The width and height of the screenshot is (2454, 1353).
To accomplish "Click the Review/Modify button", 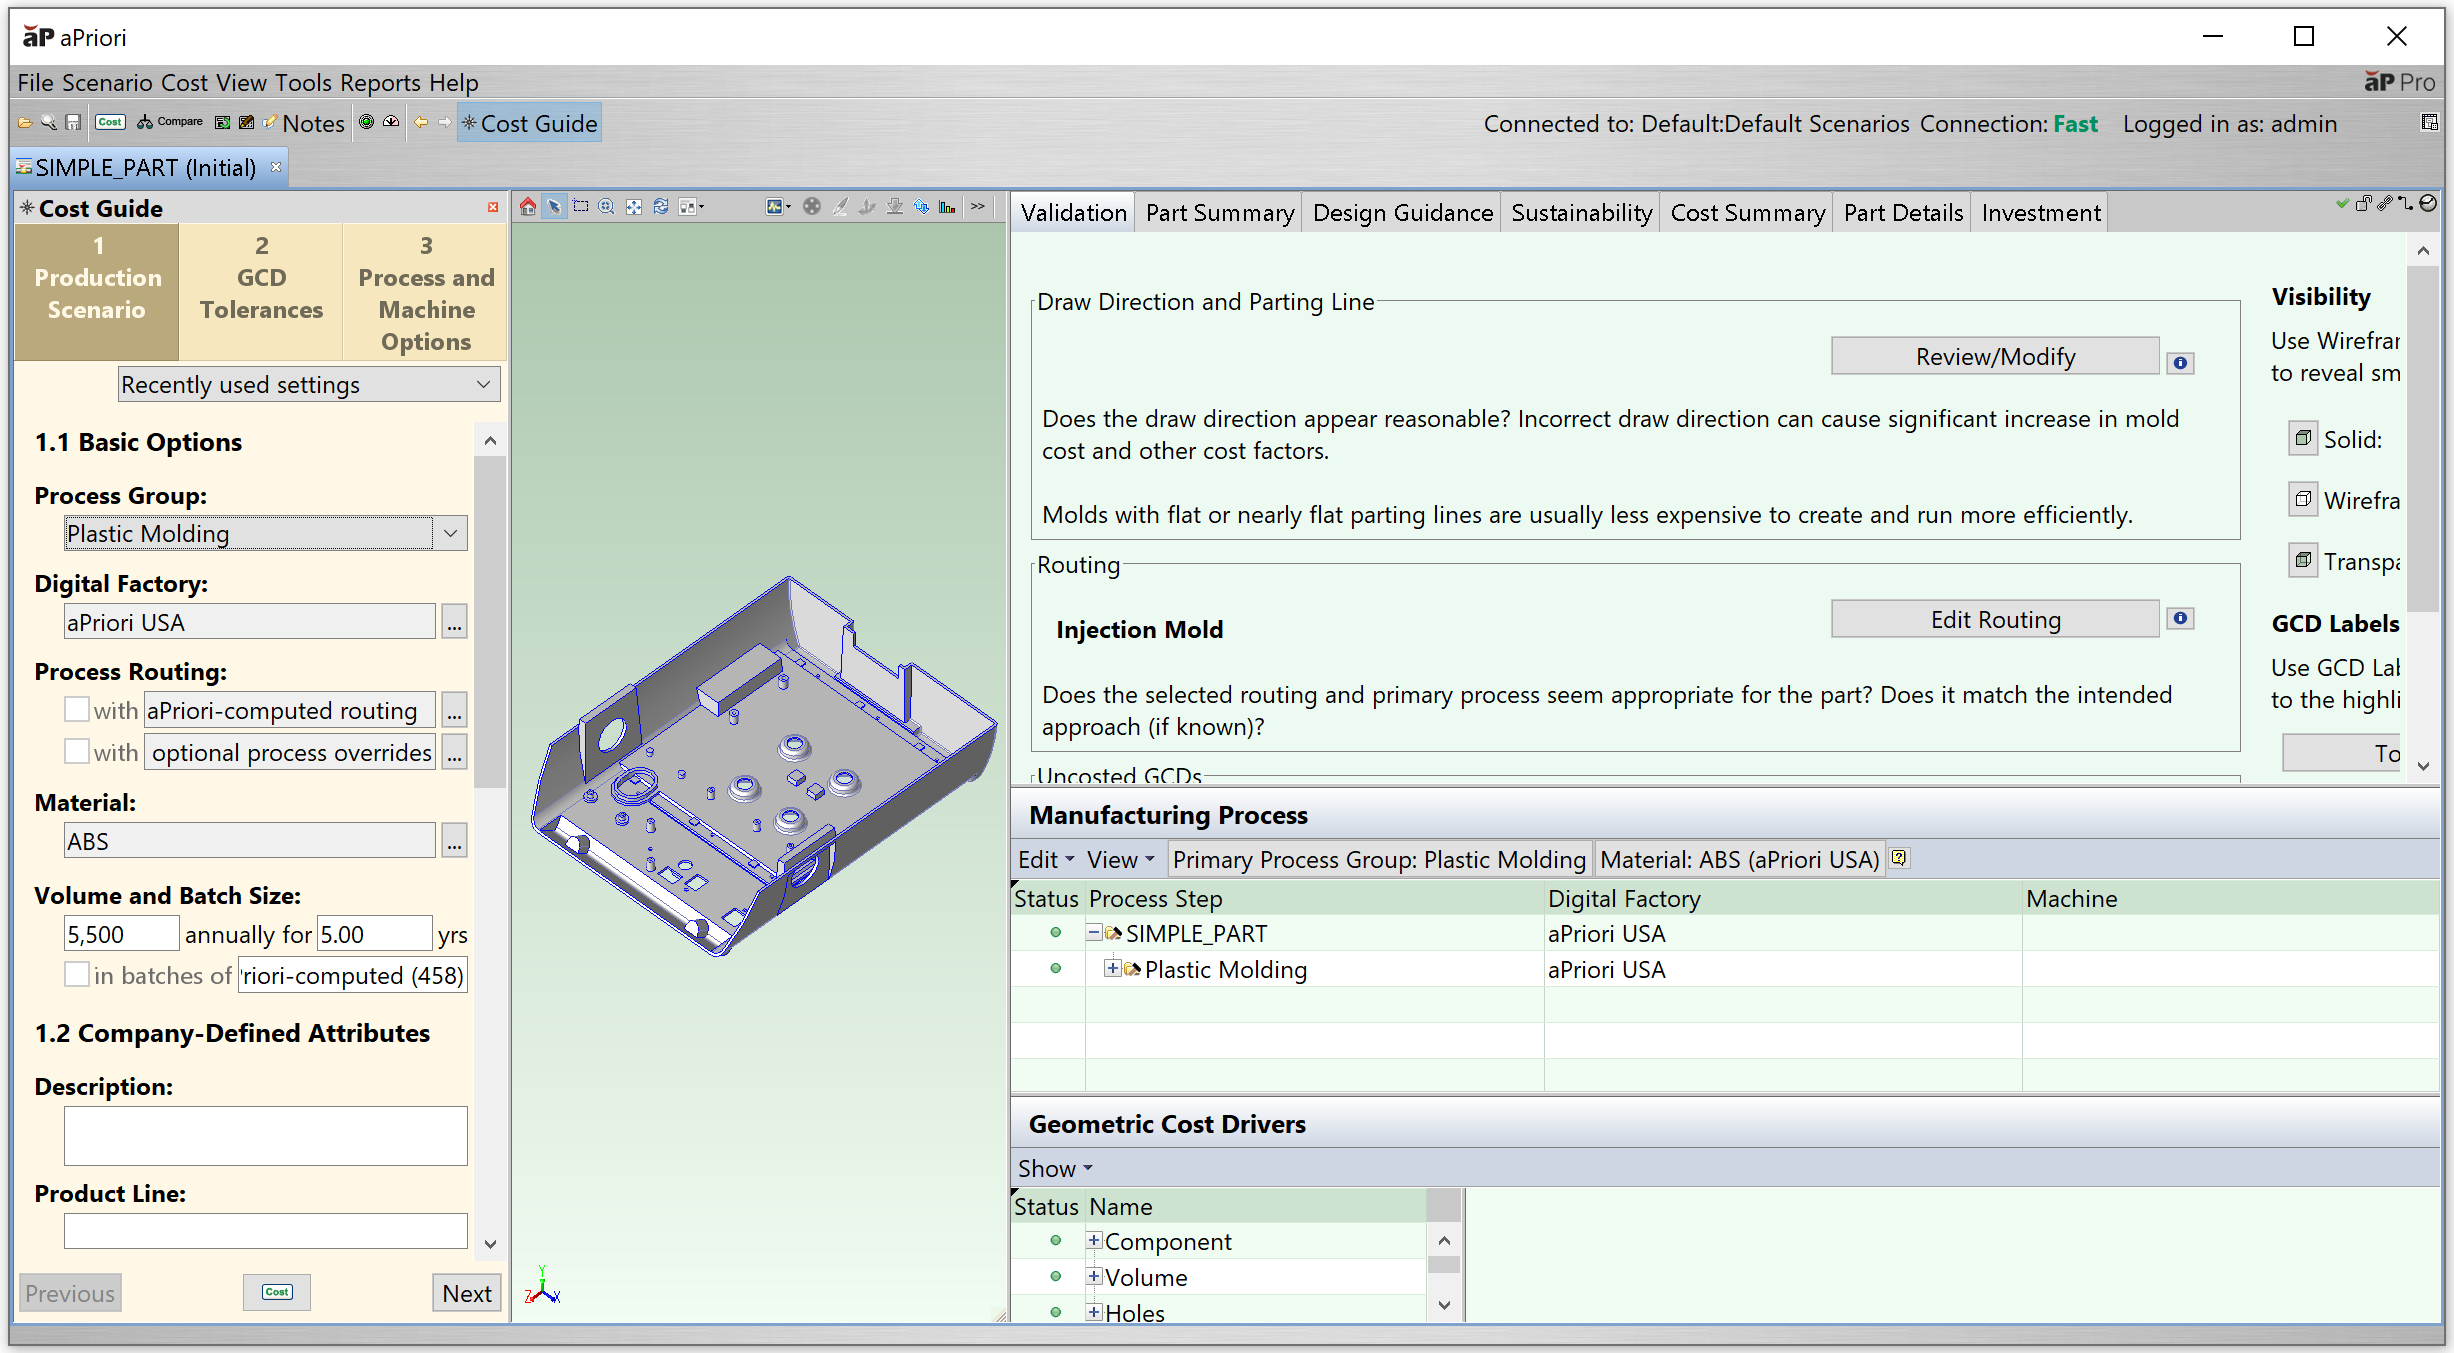I will 1995,356.
